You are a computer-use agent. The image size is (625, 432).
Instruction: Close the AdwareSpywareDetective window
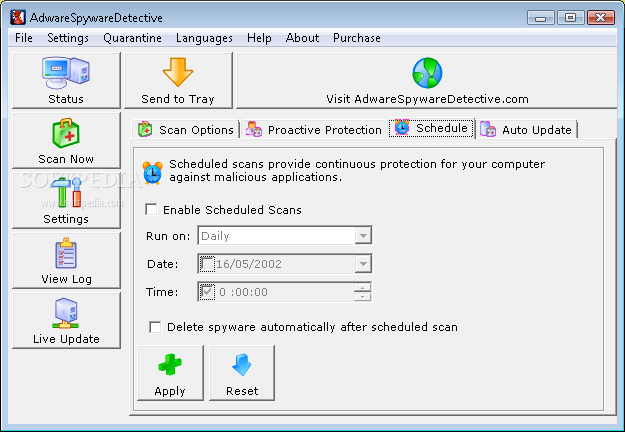[601, 18]
